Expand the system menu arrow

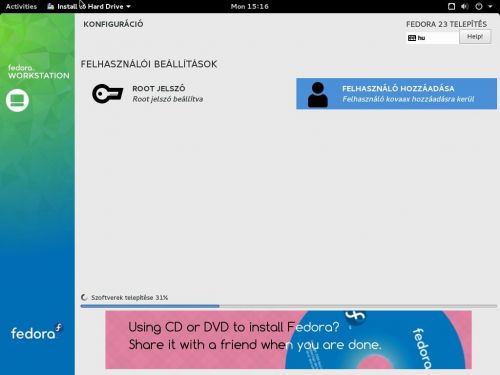pos(490,6)
